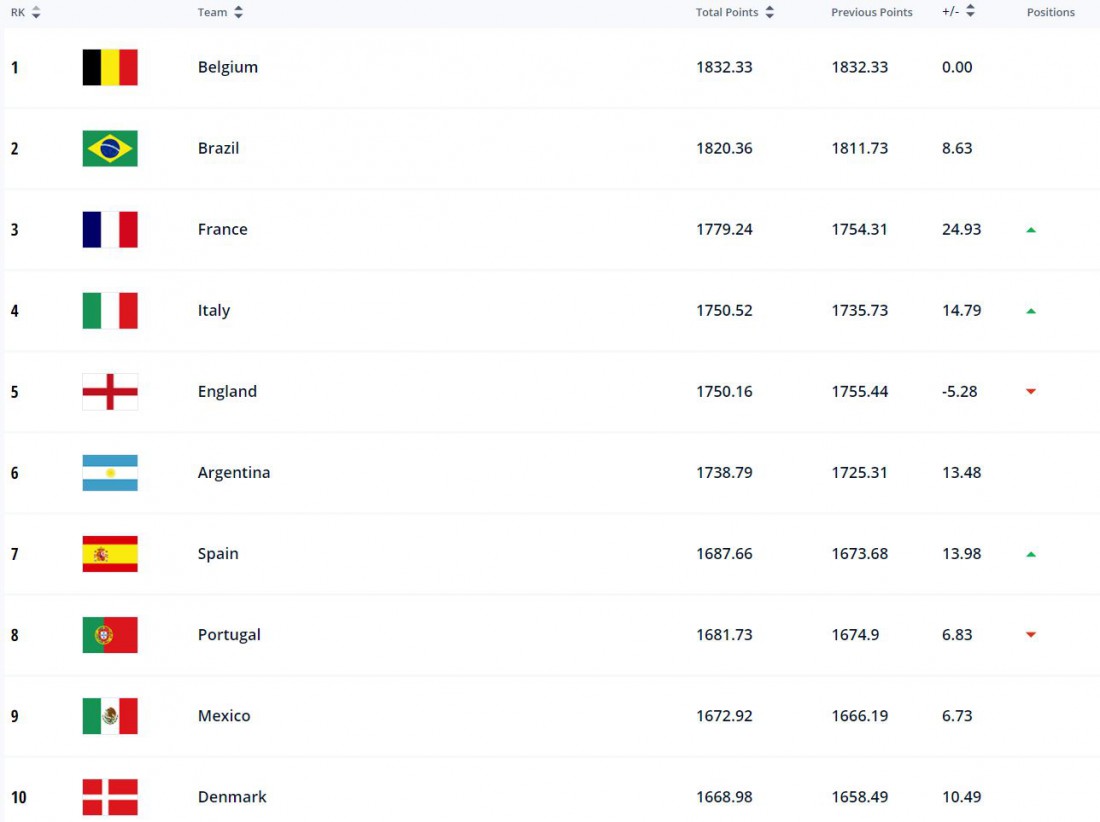Screen dimensions: 1100x822
Task: Sort by Team column arrows
Action: 239,12
